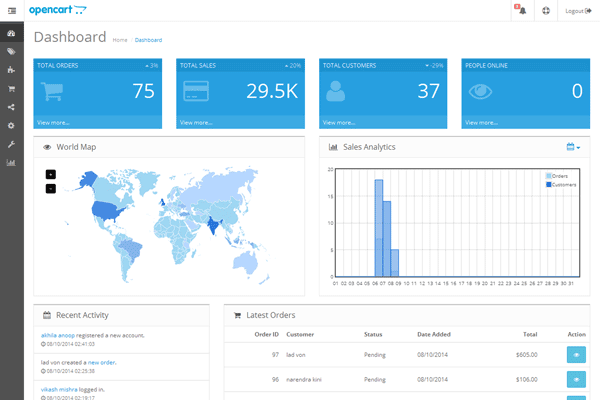Select the Dashboard breadcrumb item
600x400 pixels.
tap(147, 40)
